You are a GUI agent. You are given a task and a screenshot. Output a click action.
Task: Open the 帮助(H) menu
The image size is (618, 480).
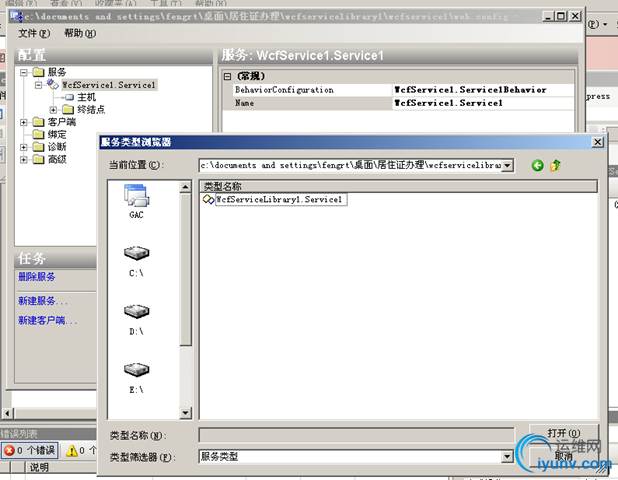(80, 33)
